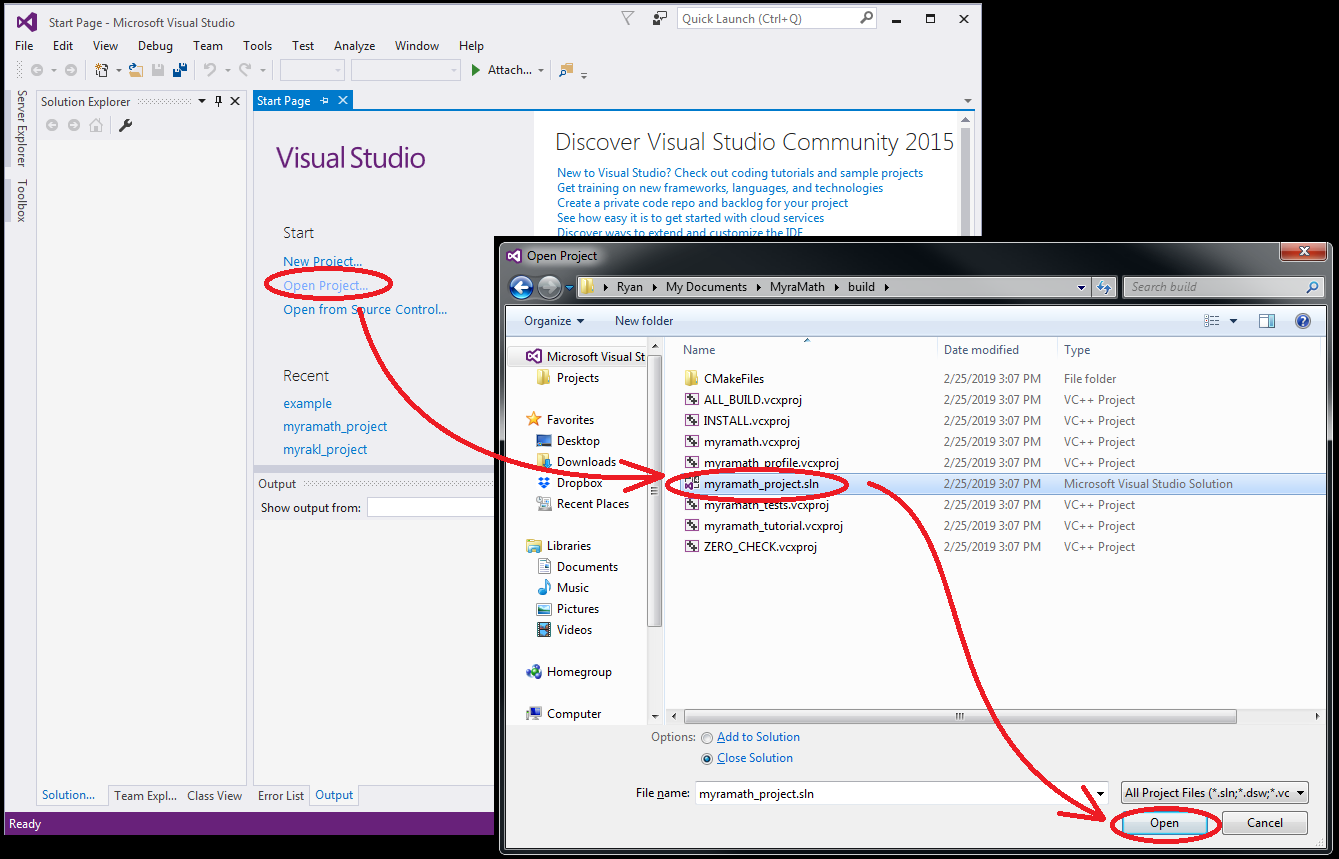This screenshot has width=1339, height=859.
Task: Select the ZERO_CHECK.vcxproj file
Action: coord(760,547)
